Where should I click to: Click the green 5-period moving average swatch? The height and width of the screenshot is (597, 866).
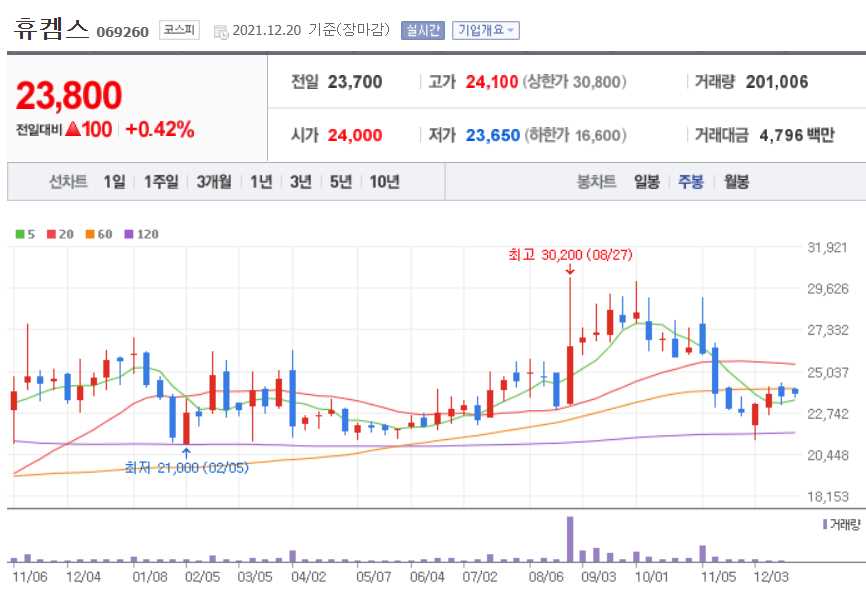(x=20, y=234)
